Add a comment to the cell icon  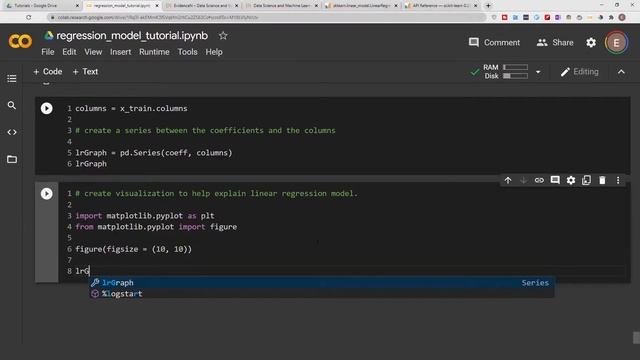point(555,180)
